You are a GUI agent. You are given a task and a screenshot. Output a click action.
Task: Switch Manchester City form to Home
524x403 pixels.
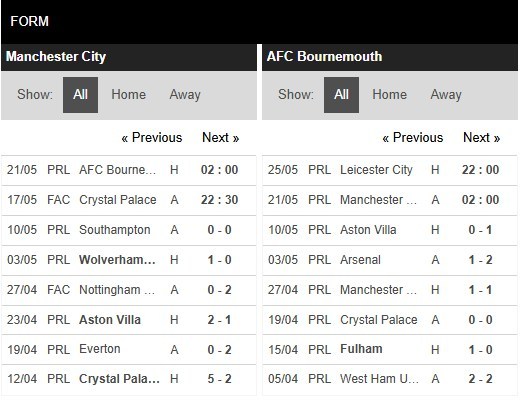point(129,95)
